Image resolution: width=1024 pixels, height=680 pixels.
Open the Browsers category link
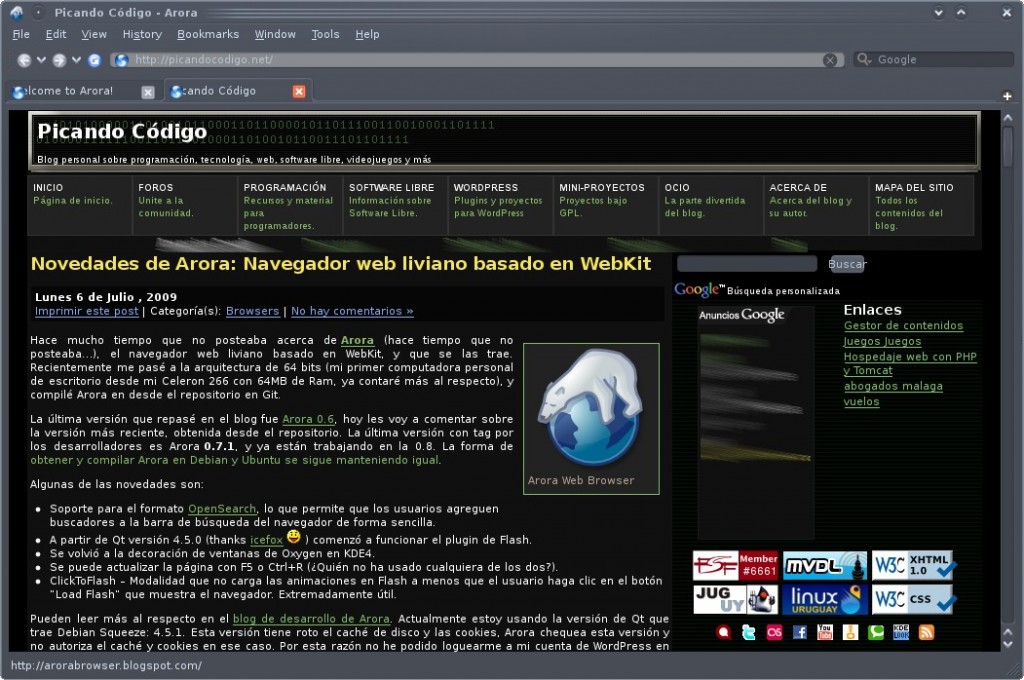point(252,310)
